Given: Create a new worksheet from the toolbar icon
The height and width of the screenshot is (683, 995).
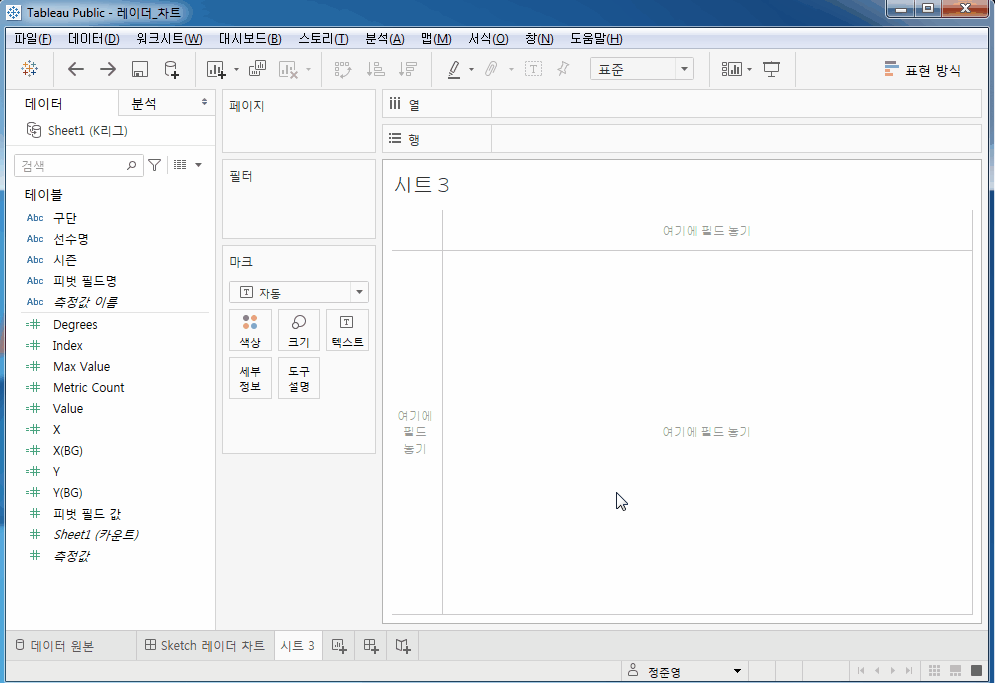Looking at the screenshot, I should 216,69.
